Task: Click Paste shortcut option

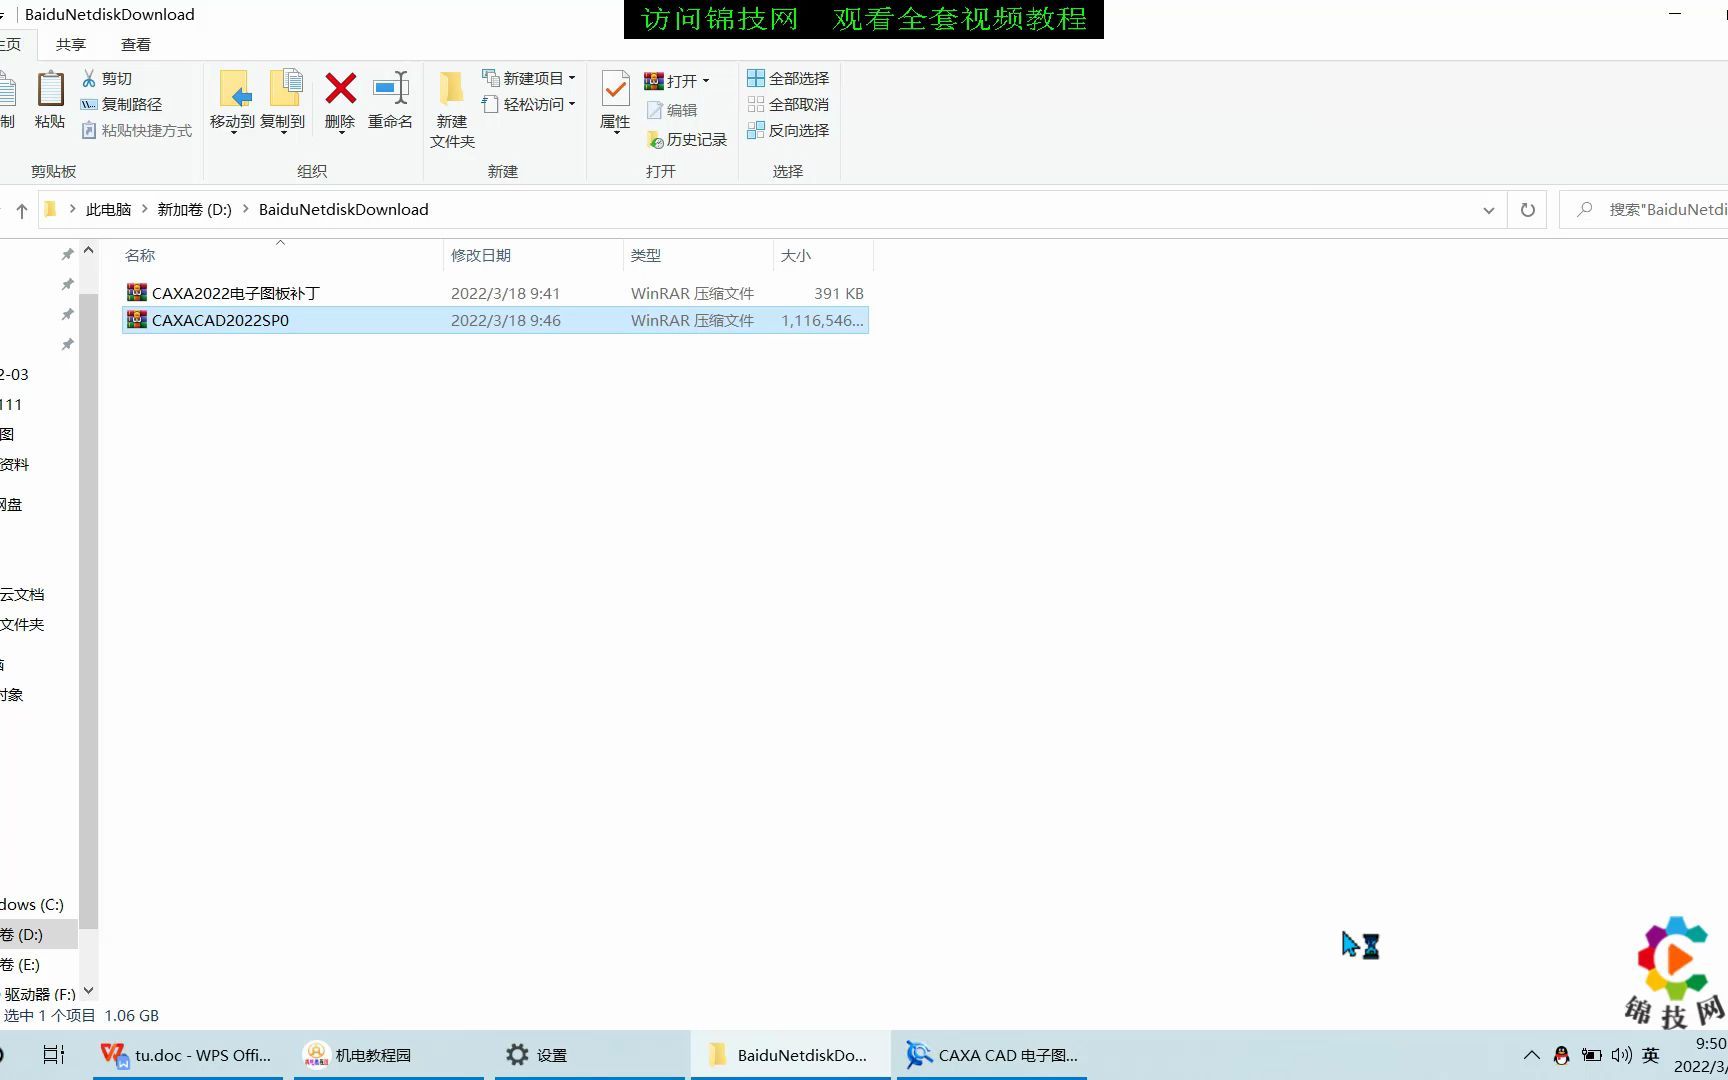Action: coord(136,130)
